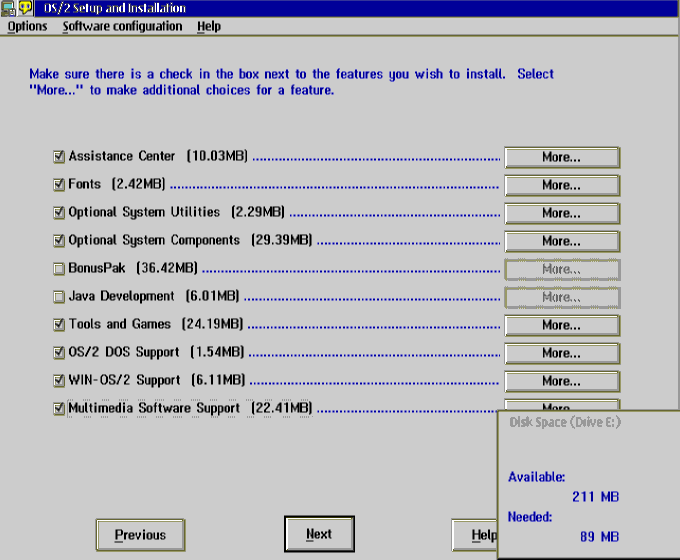The image size is (680, 560).
Task: Toggle the WIN-OS/2 Support checkbox
Action: (x=59, y=380)
